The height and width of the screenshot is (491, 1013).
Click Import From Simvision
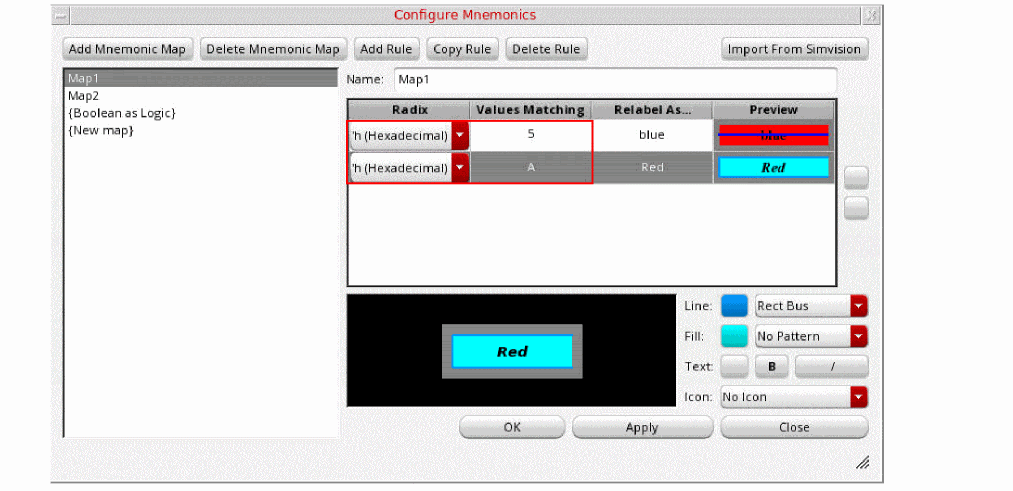point(794,49)
